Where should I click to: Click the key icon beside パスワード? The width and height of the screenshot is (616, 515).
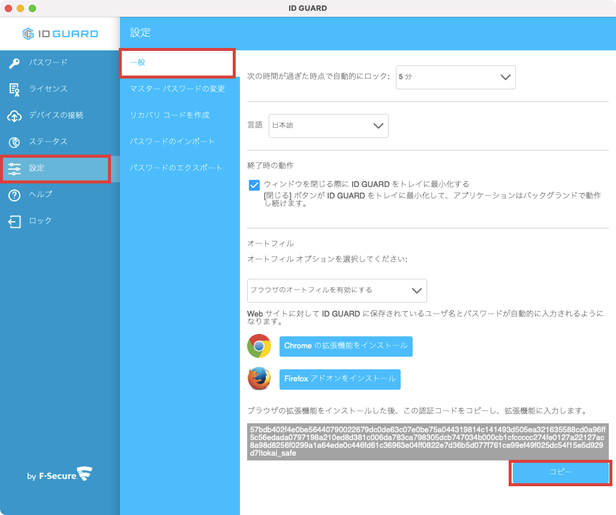point(15,63)
